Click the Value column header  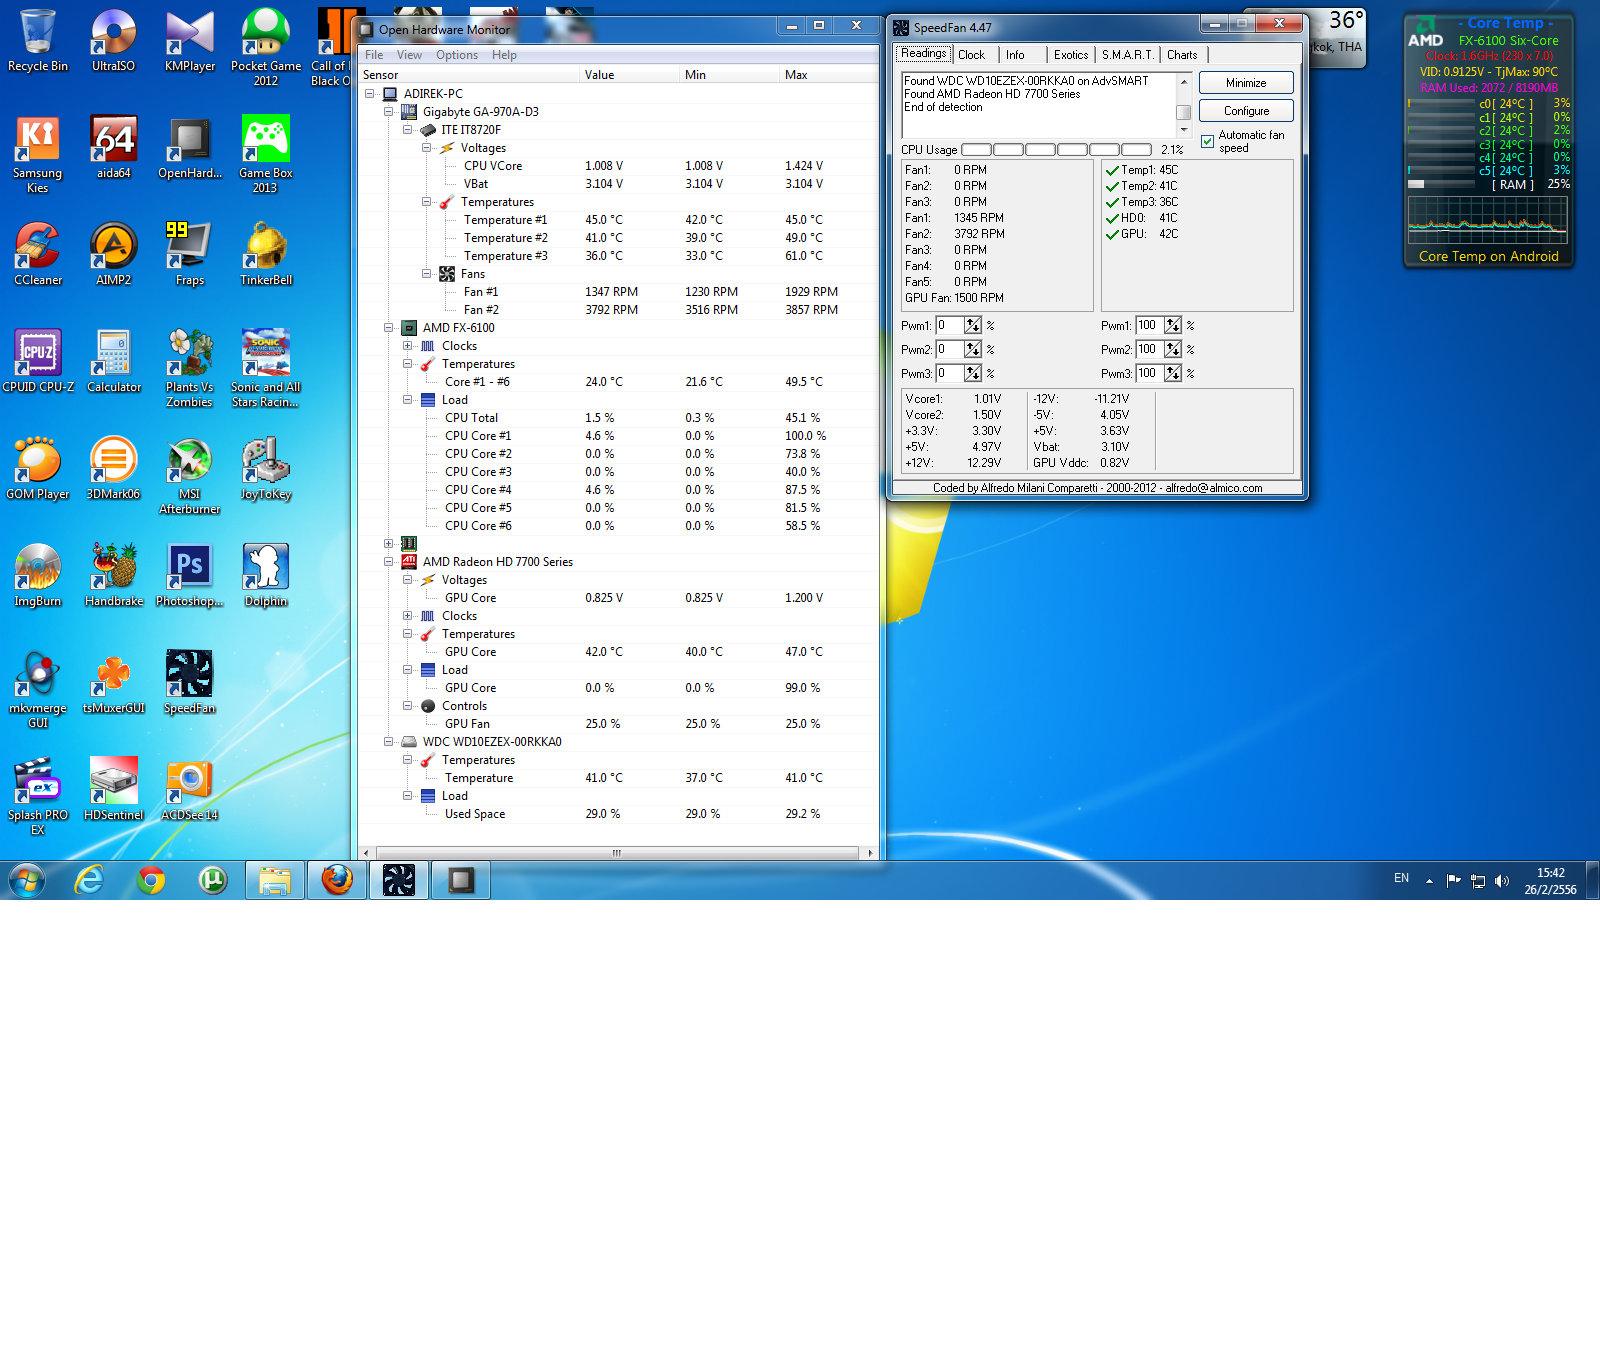tap(629, 75)
